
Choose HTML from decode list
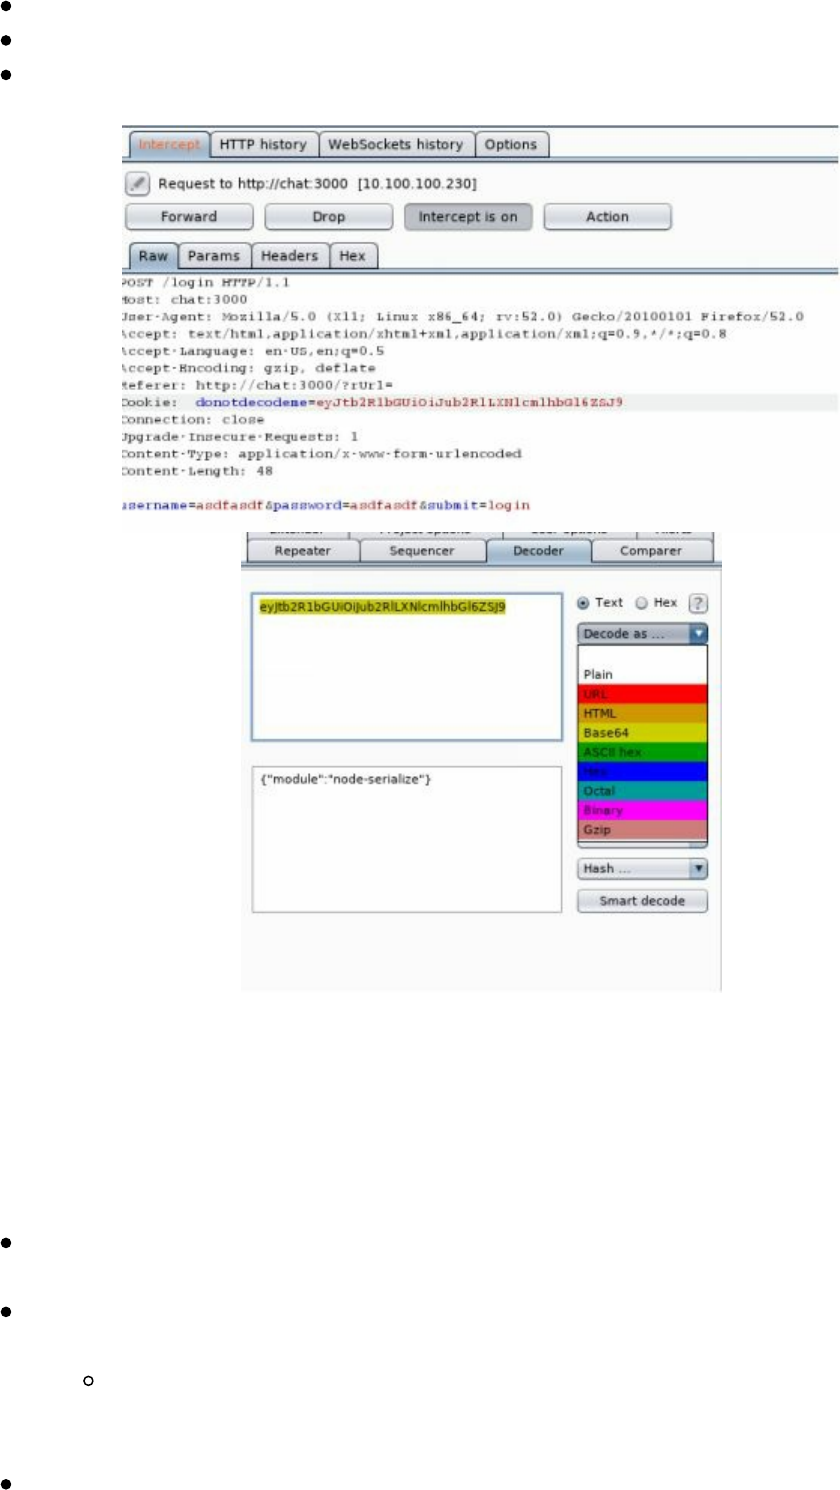[642, 713]
